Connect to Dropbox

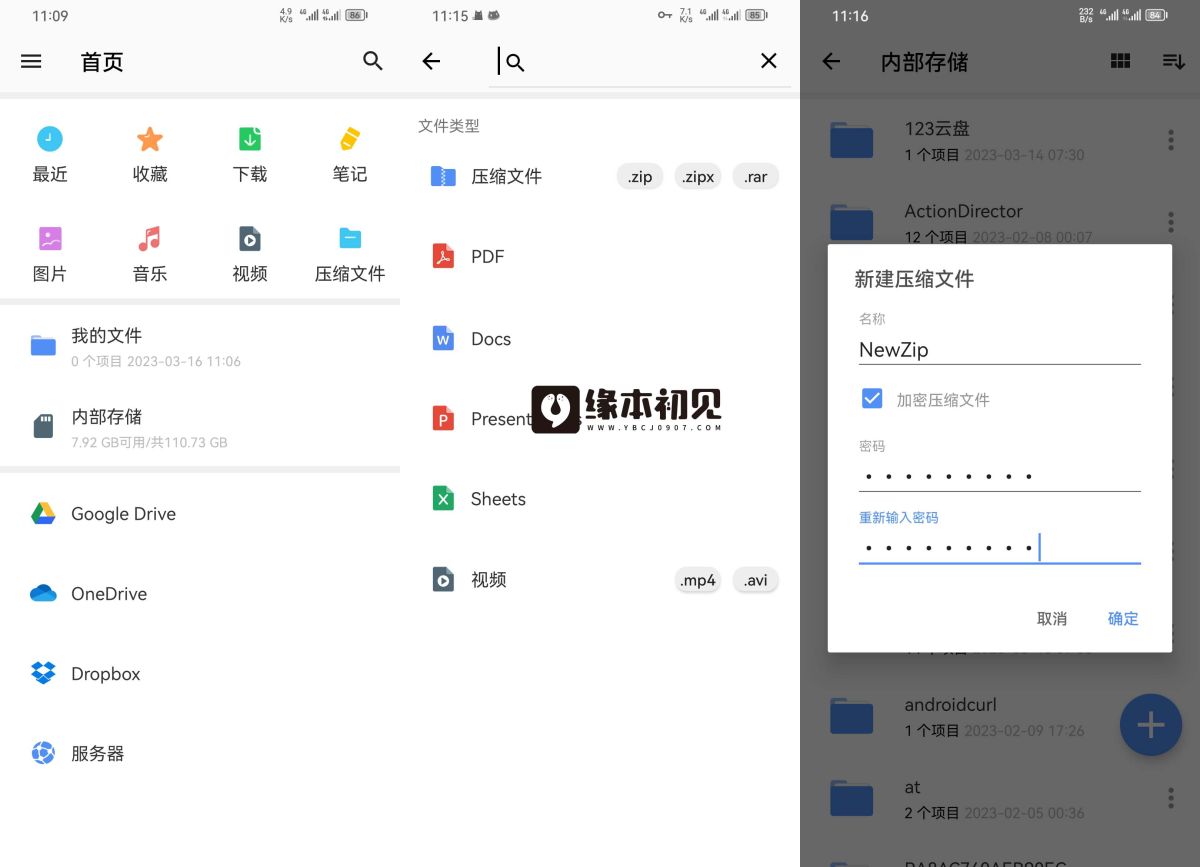[x=200, y=674]
